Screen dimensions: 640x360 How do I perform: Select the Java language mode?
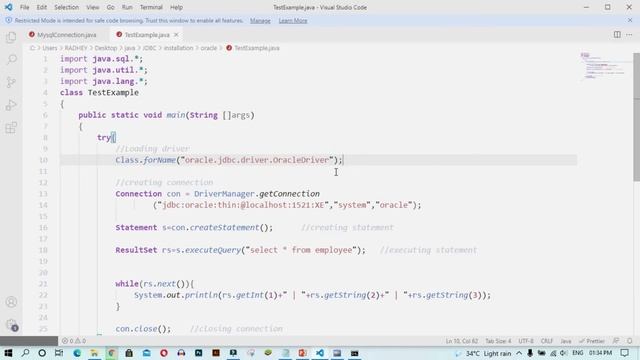pos(566,341)
